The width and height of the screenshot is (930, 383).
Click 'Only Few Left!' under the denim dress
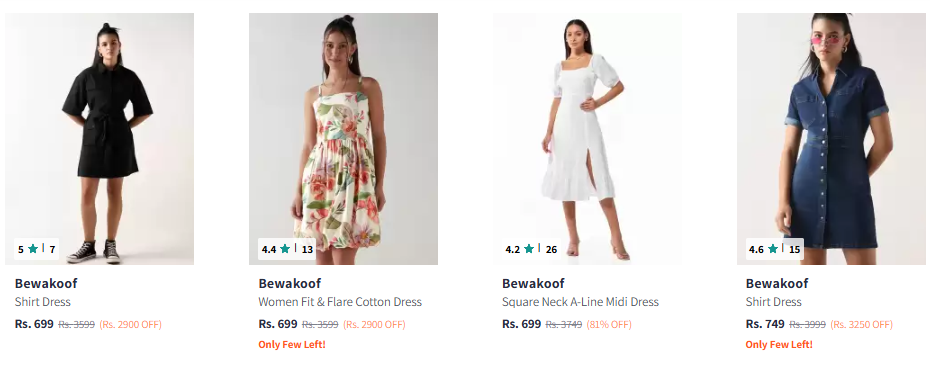pos(779,344)
